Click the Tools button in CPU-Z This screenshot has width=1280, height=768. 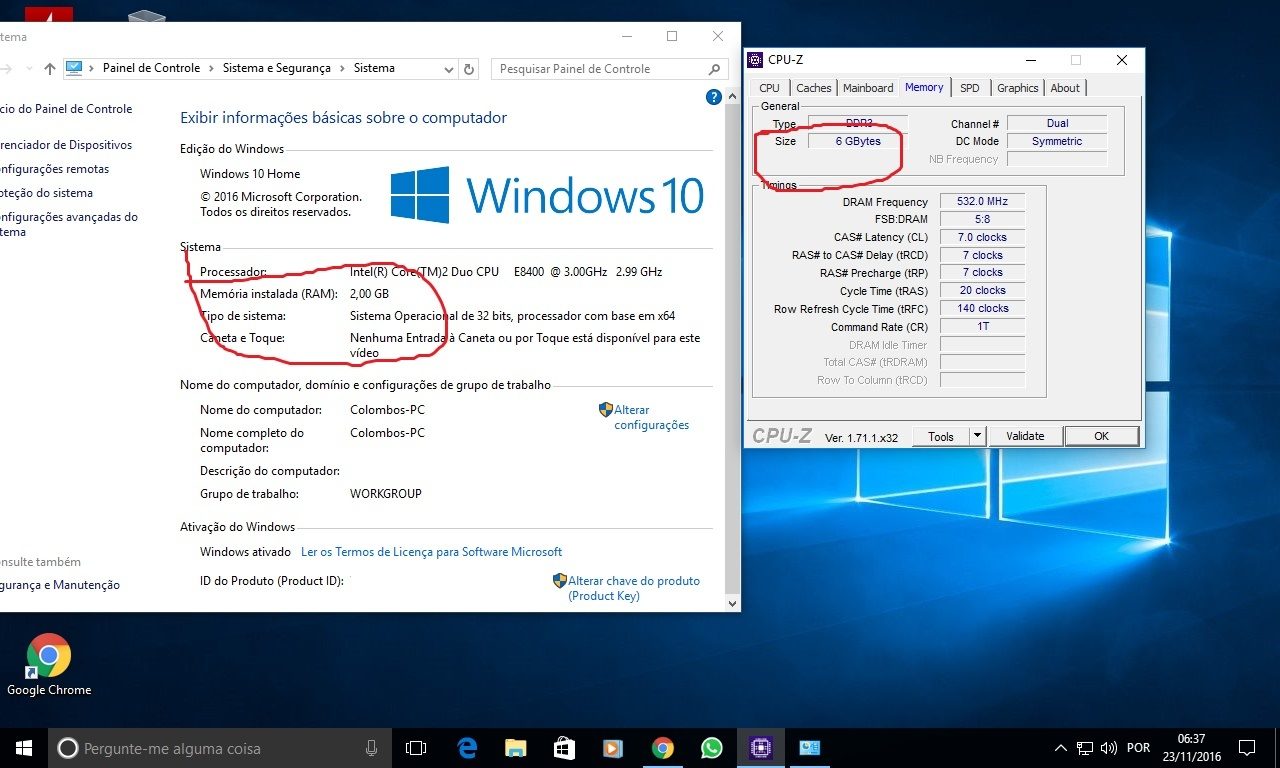941,436
